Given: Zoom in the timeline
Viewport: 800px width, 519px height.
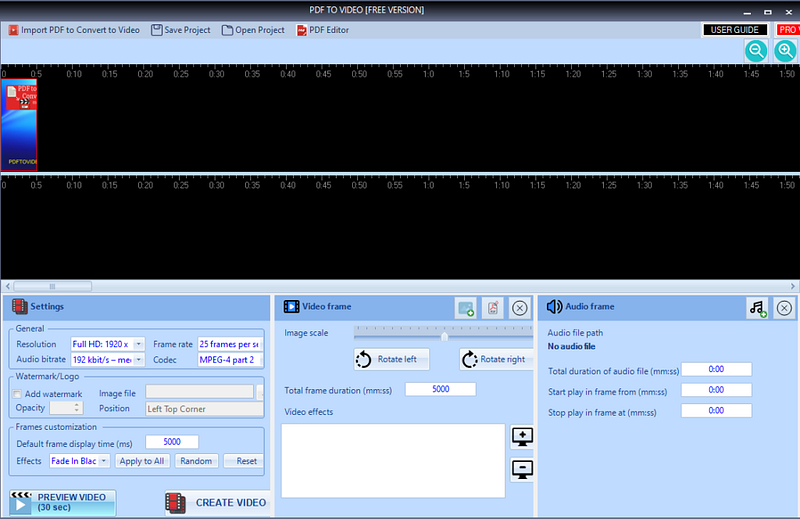Looking at the screenshot, I should coord(785,51).
